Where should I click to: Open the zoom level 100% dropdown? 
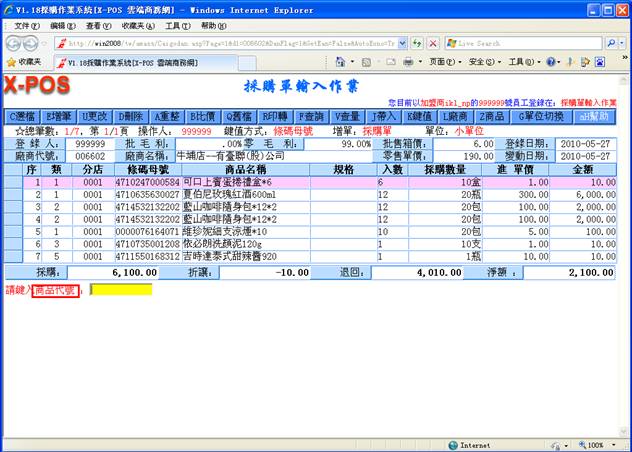(600, 444)
